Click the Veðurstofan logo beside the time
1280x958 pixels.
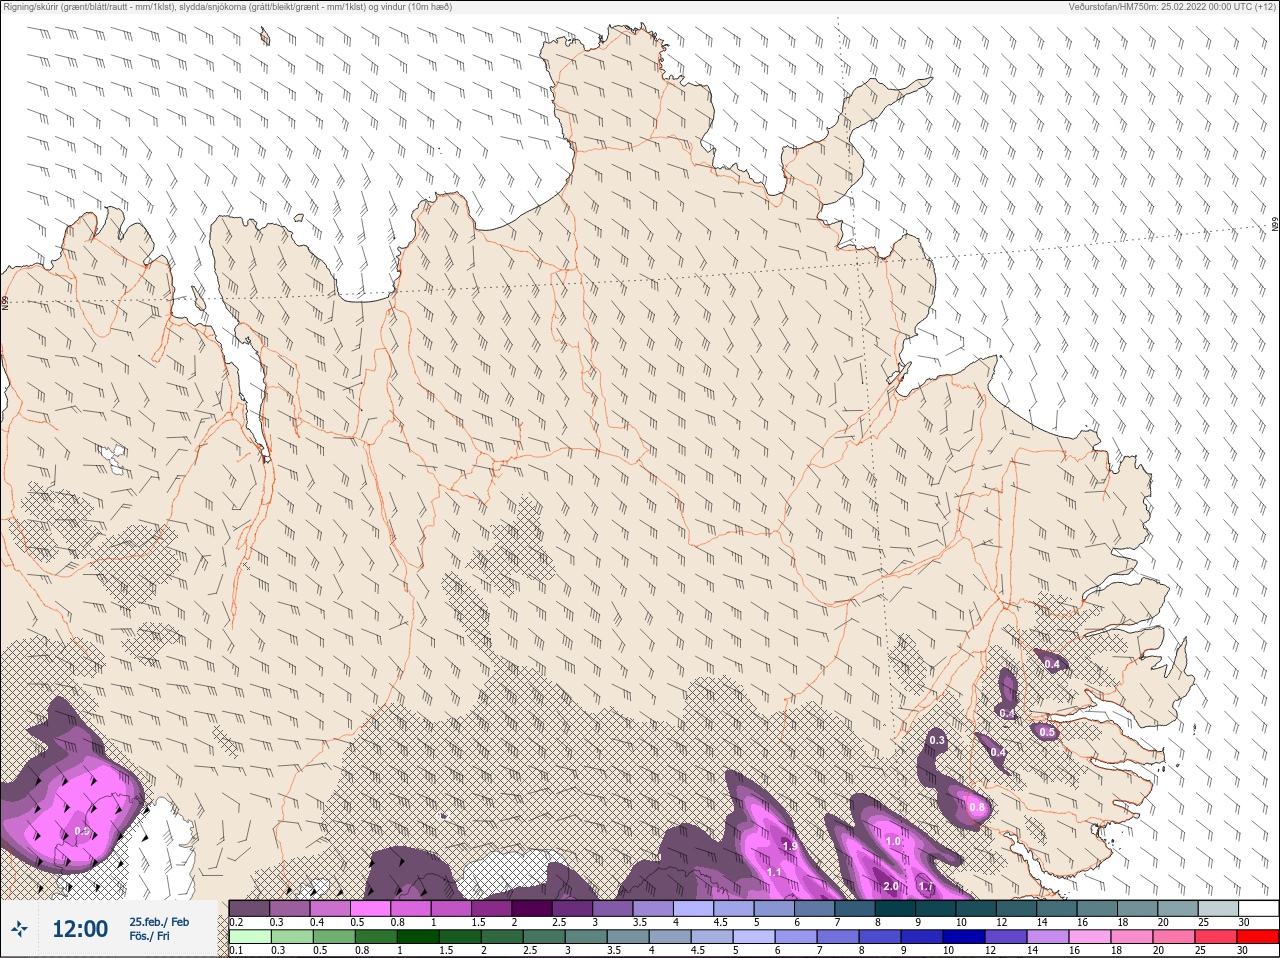click(19, 929)
